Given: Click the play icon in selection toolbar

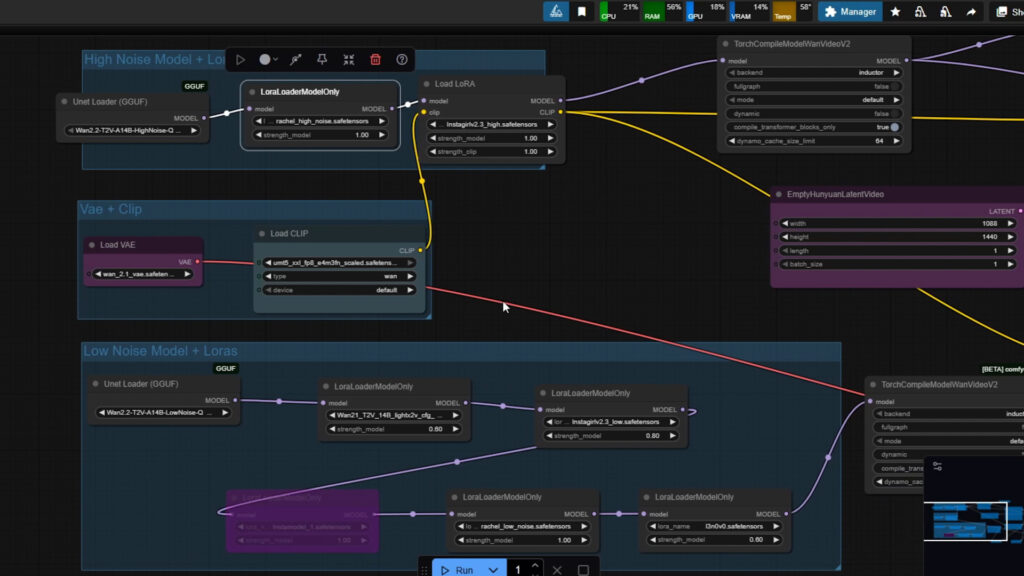Looking at the screenshot, I should point(240,60).
